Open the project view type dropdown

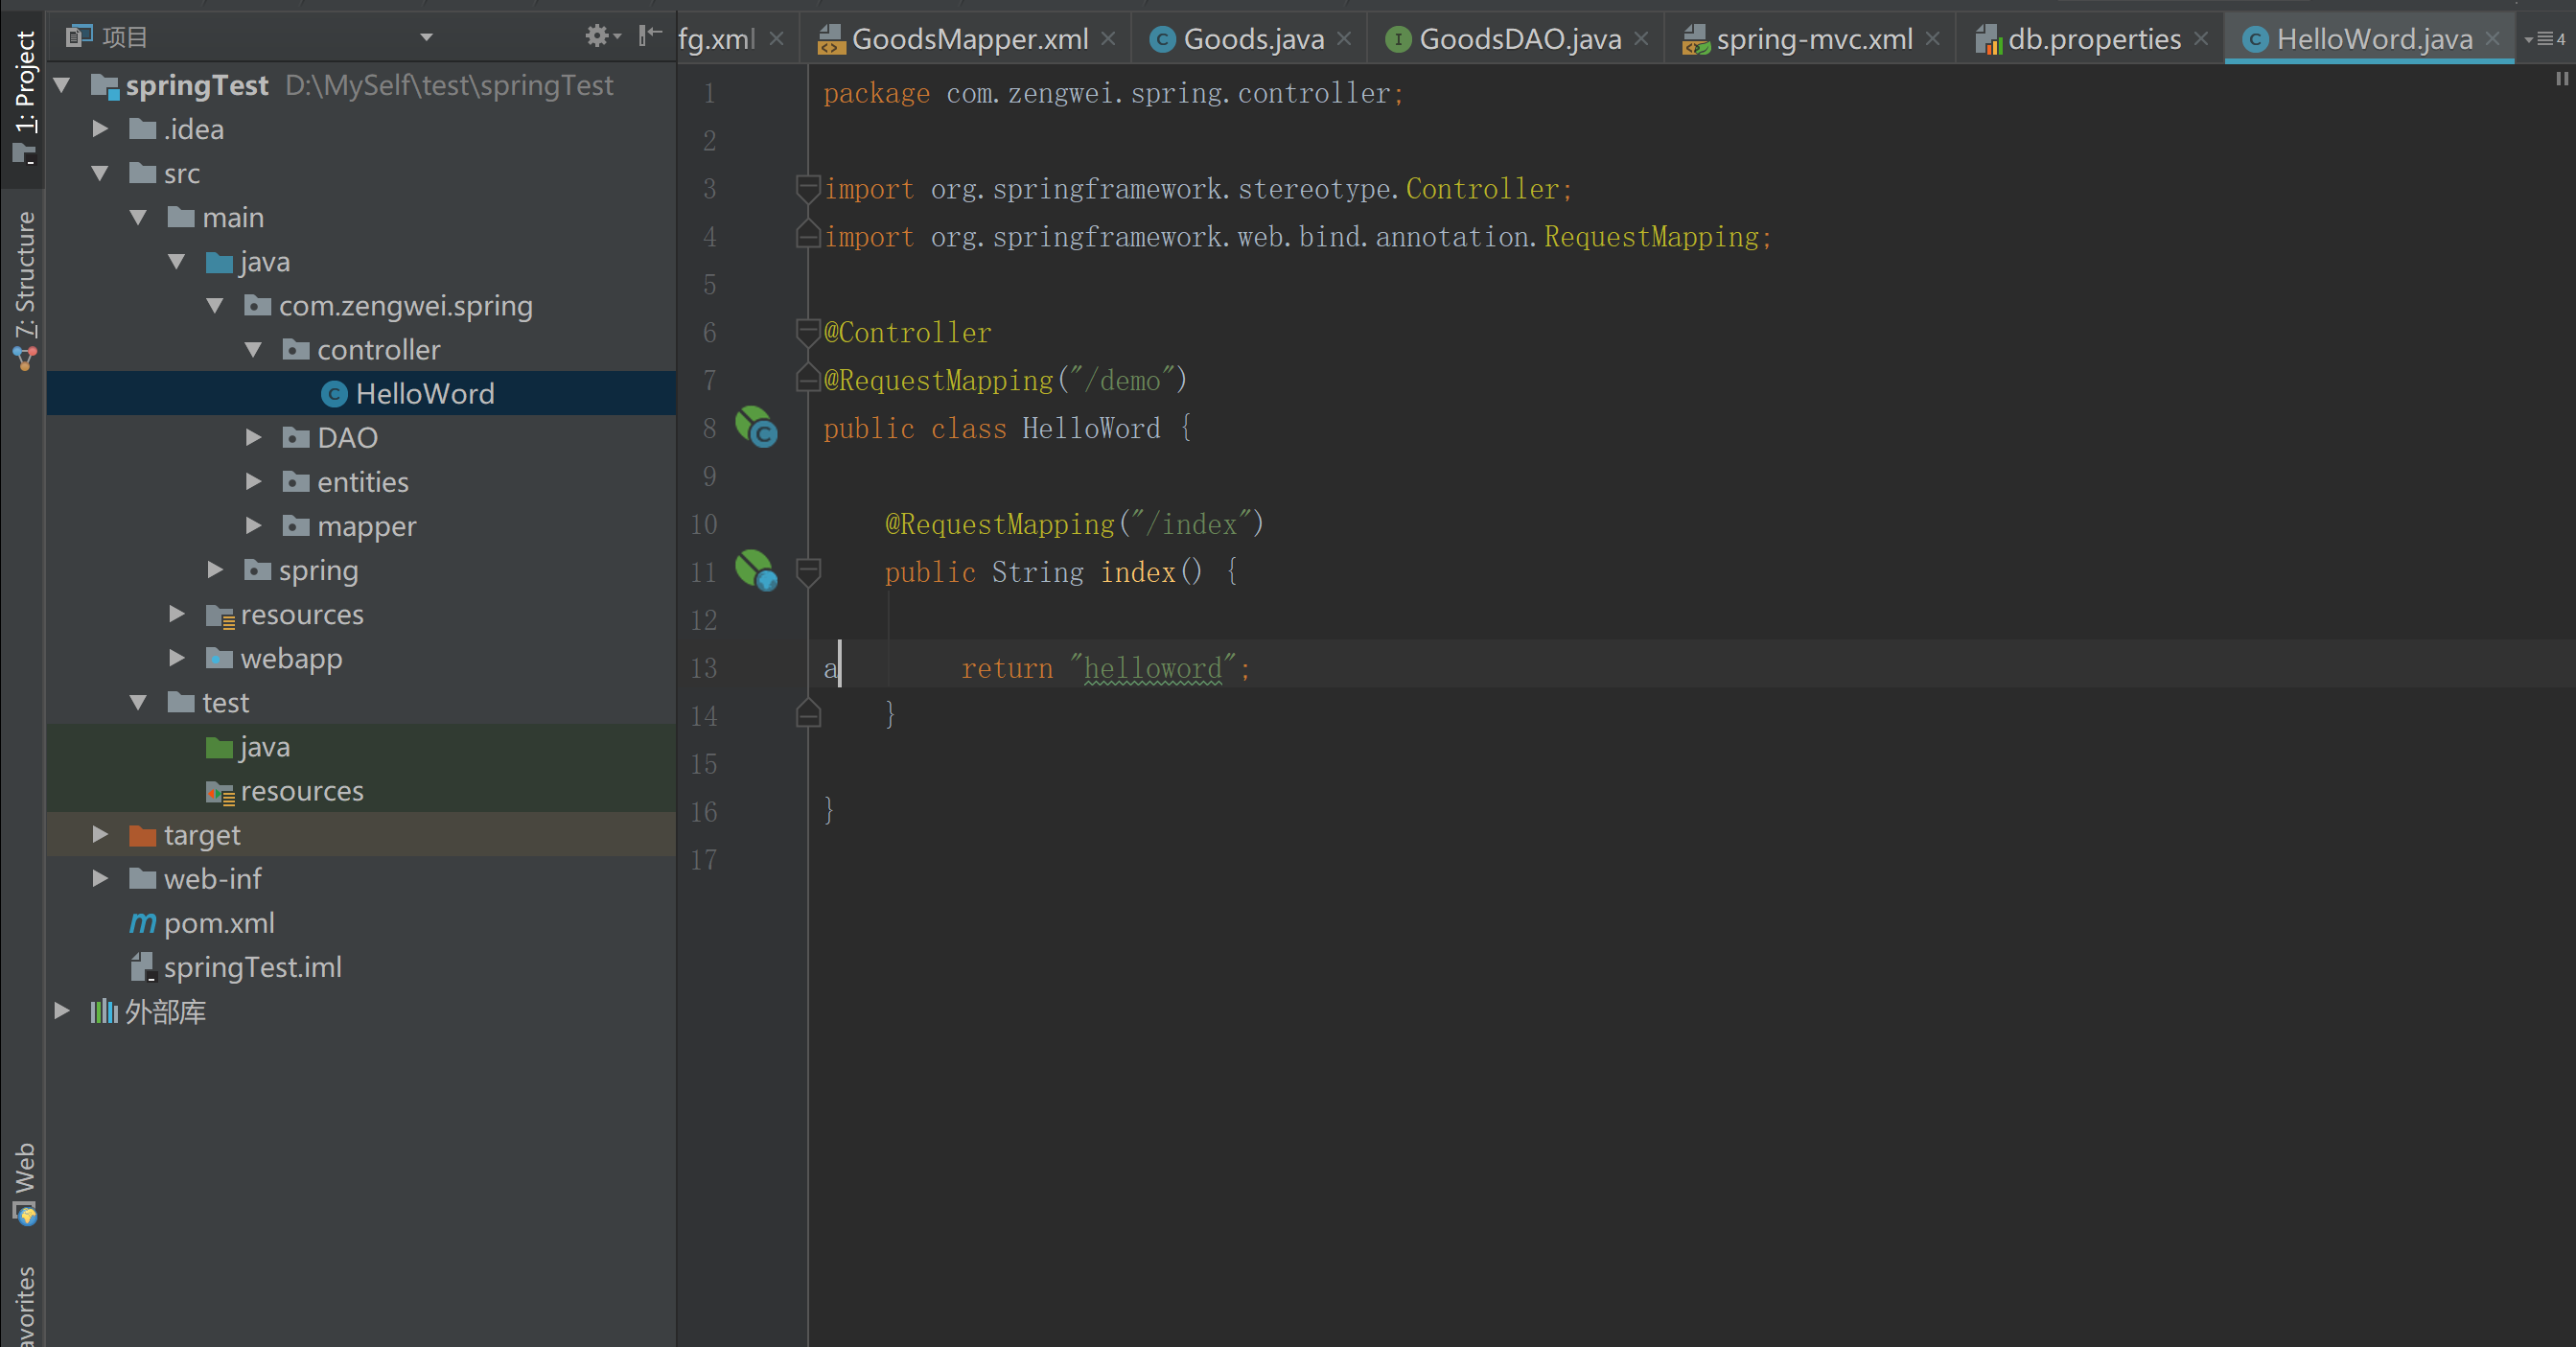coord(426,37)
